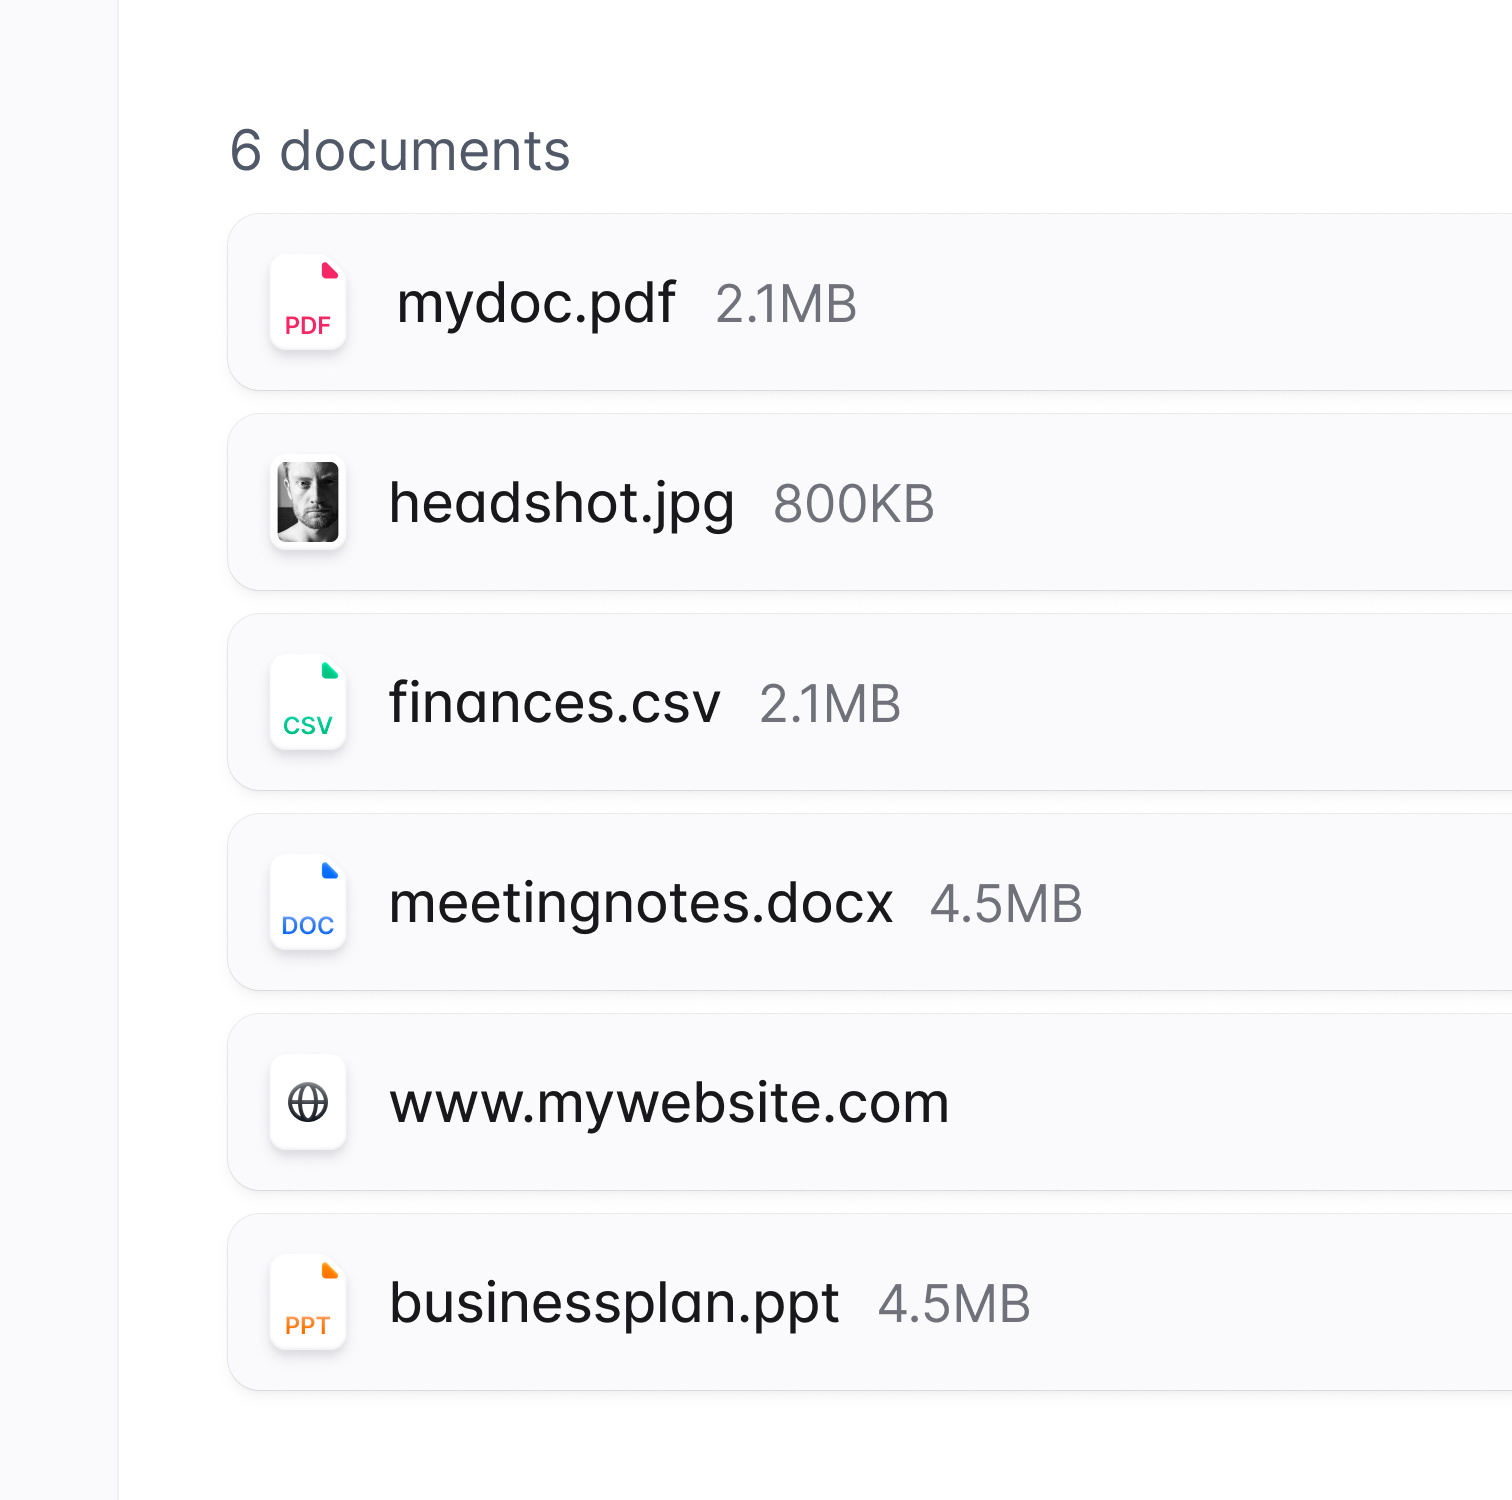1512x1500 pixels.
Task: Open headshot.jpg file name
Action: [x=561, y=503]
